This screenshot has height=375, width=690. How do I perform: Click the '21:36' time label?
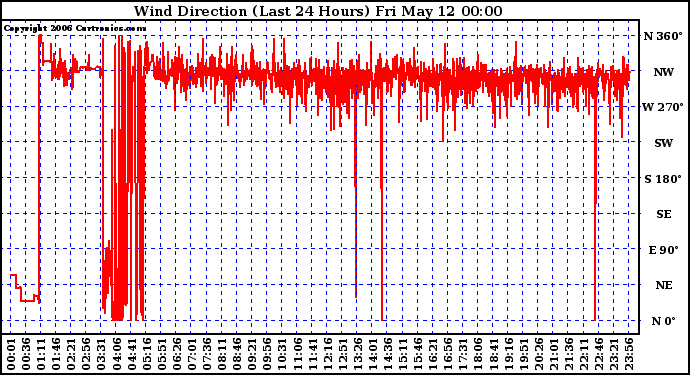pyautogui.click(x=569, y=355)
